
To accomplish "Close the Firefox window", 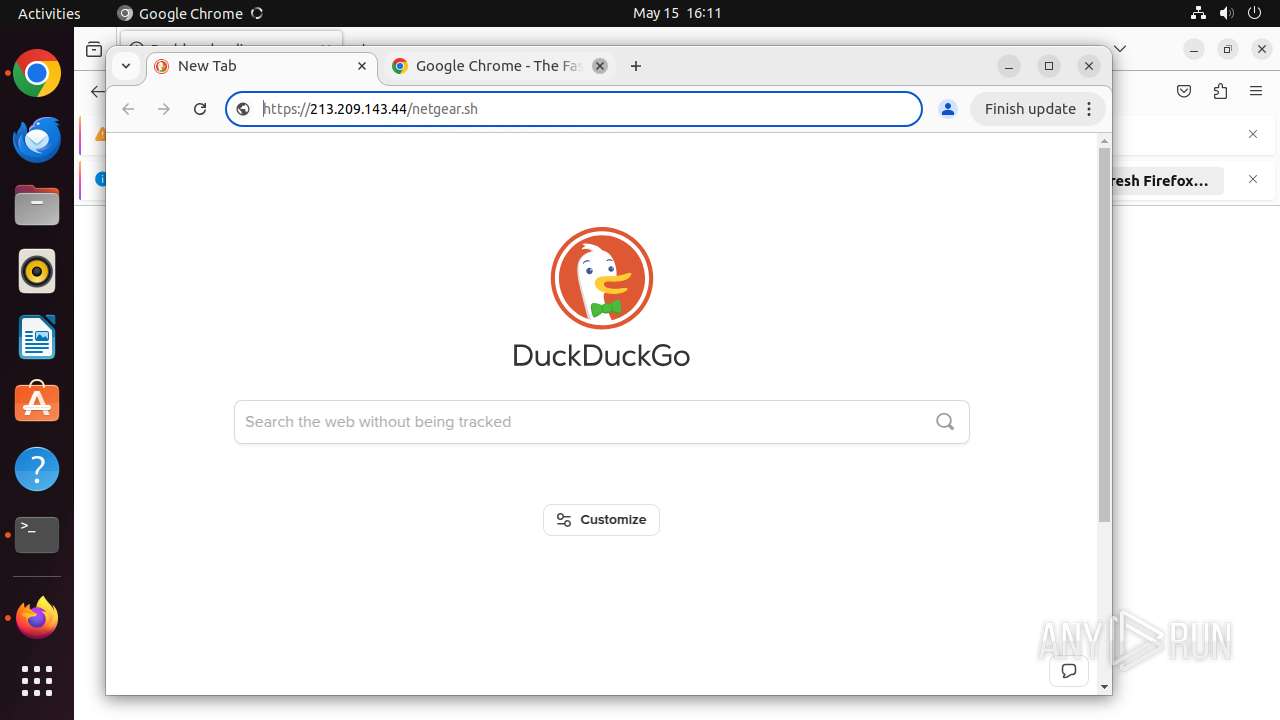I will pos(1262,49).
